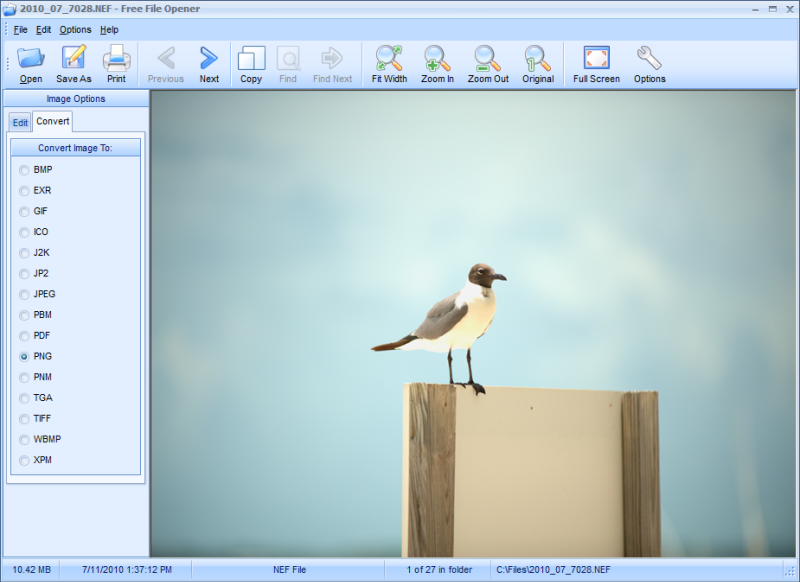The image size is (800, 582).
Task: Open the File menu
Action: click(20, 30)
